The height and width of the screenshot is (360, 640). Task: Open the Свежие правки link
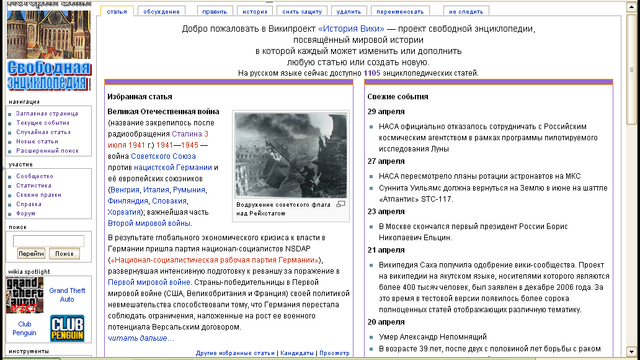point(39,195)
